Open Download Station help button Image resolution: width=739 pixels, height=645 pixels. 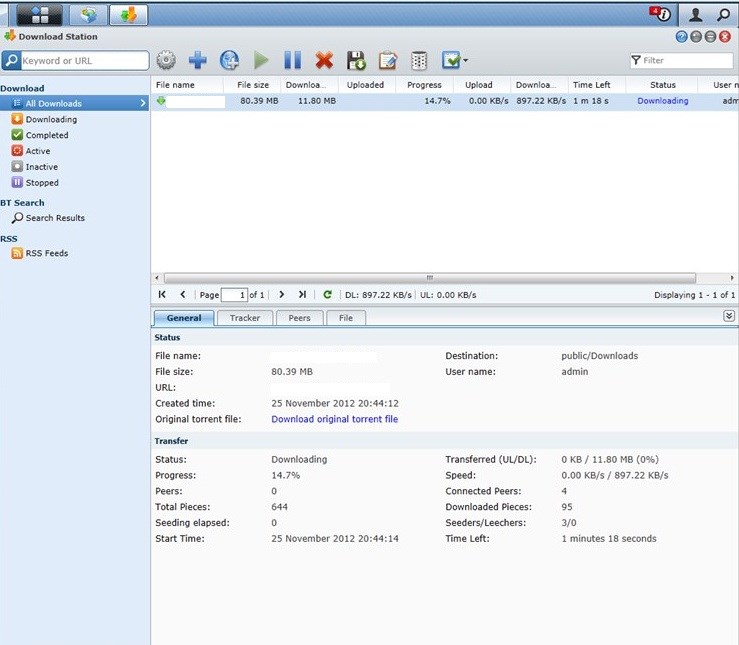click(x=681, y=37)
